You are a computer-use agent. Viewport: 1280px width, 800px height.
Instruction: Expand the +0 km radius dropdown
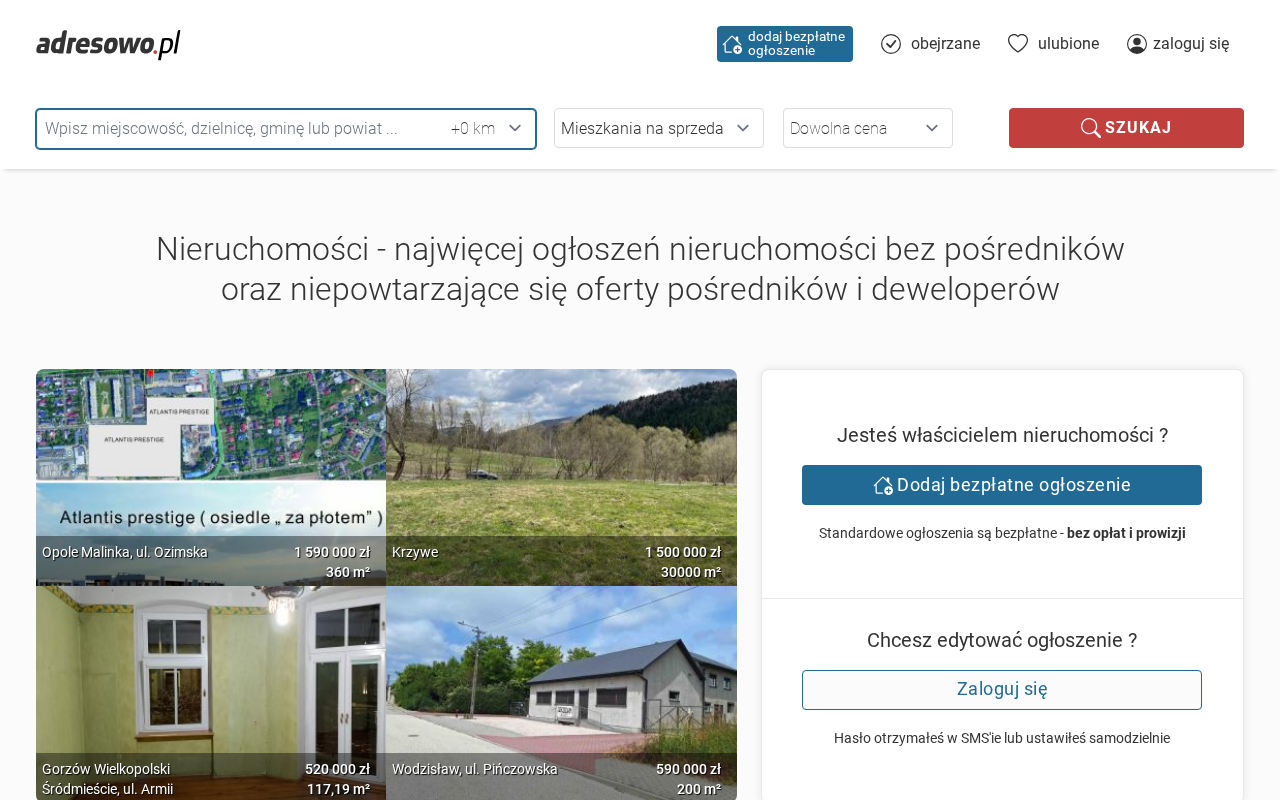487,128
